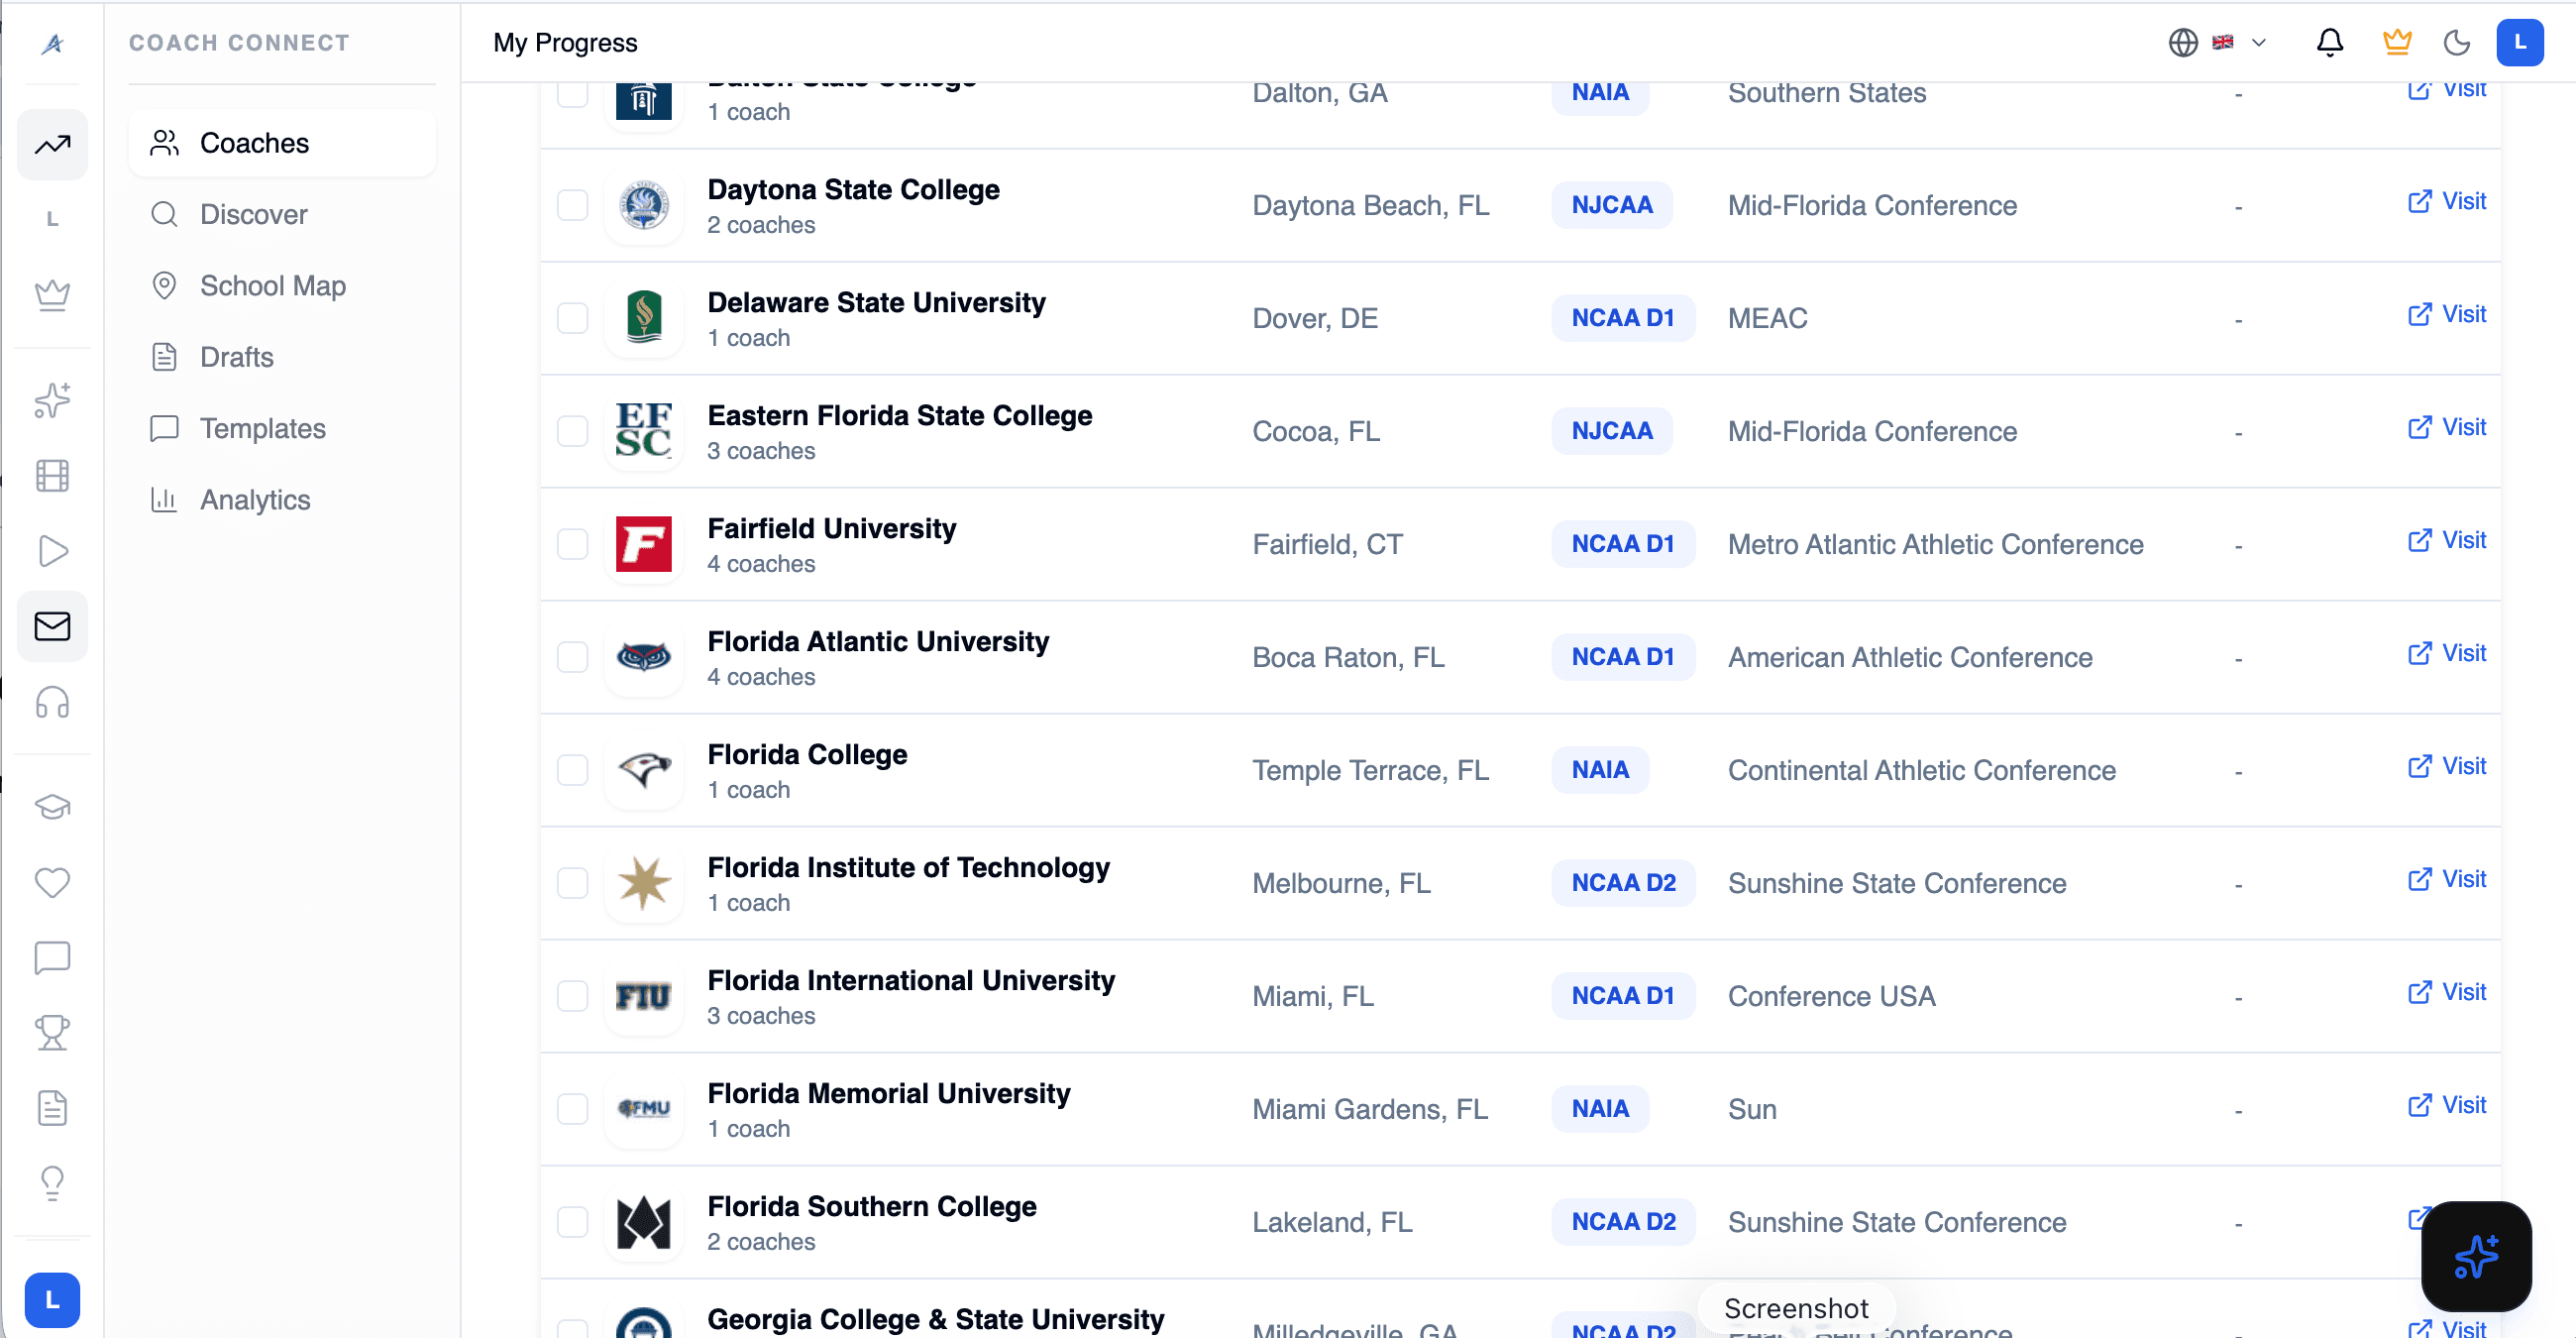Check the Fairfield University row checkbox
Viewport: 2576px width, 1338px height.
pos(573,545)
